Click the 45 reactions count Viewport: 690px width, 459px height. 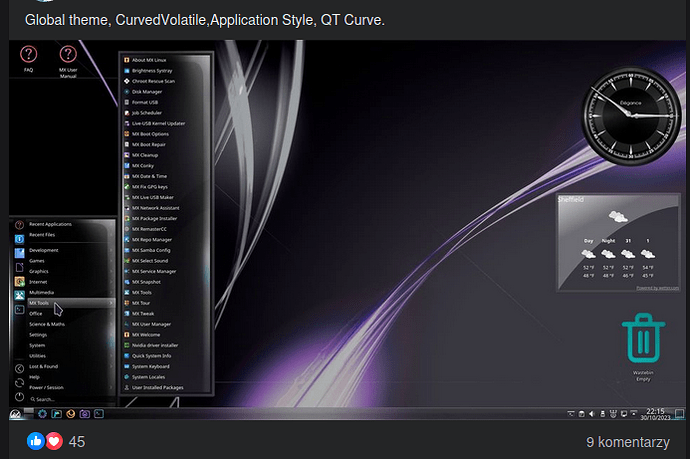point(77,442)
